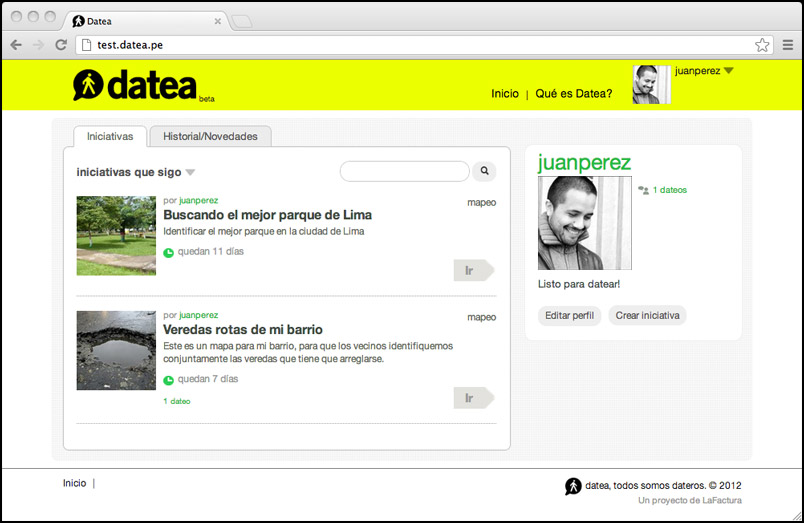
Task: Click author juanperez on the Veredas initiative
Action: click(x=198, y=315)
